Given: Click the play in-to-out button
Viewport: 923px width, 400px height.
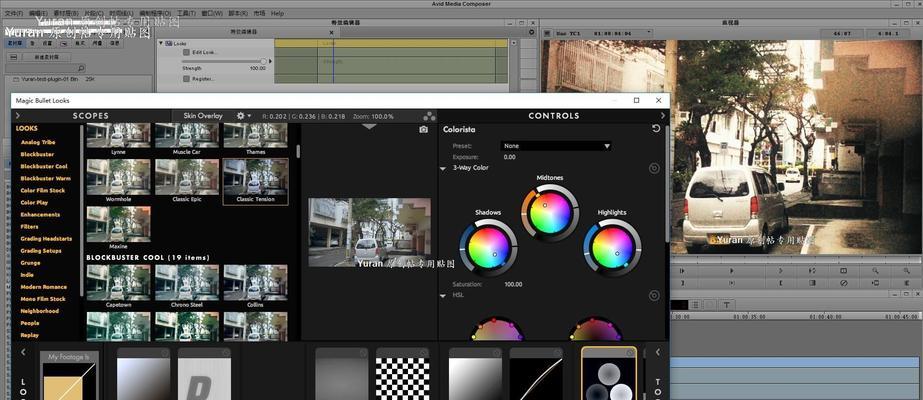Looking at the screenshot, I should (x=732, y=283).
